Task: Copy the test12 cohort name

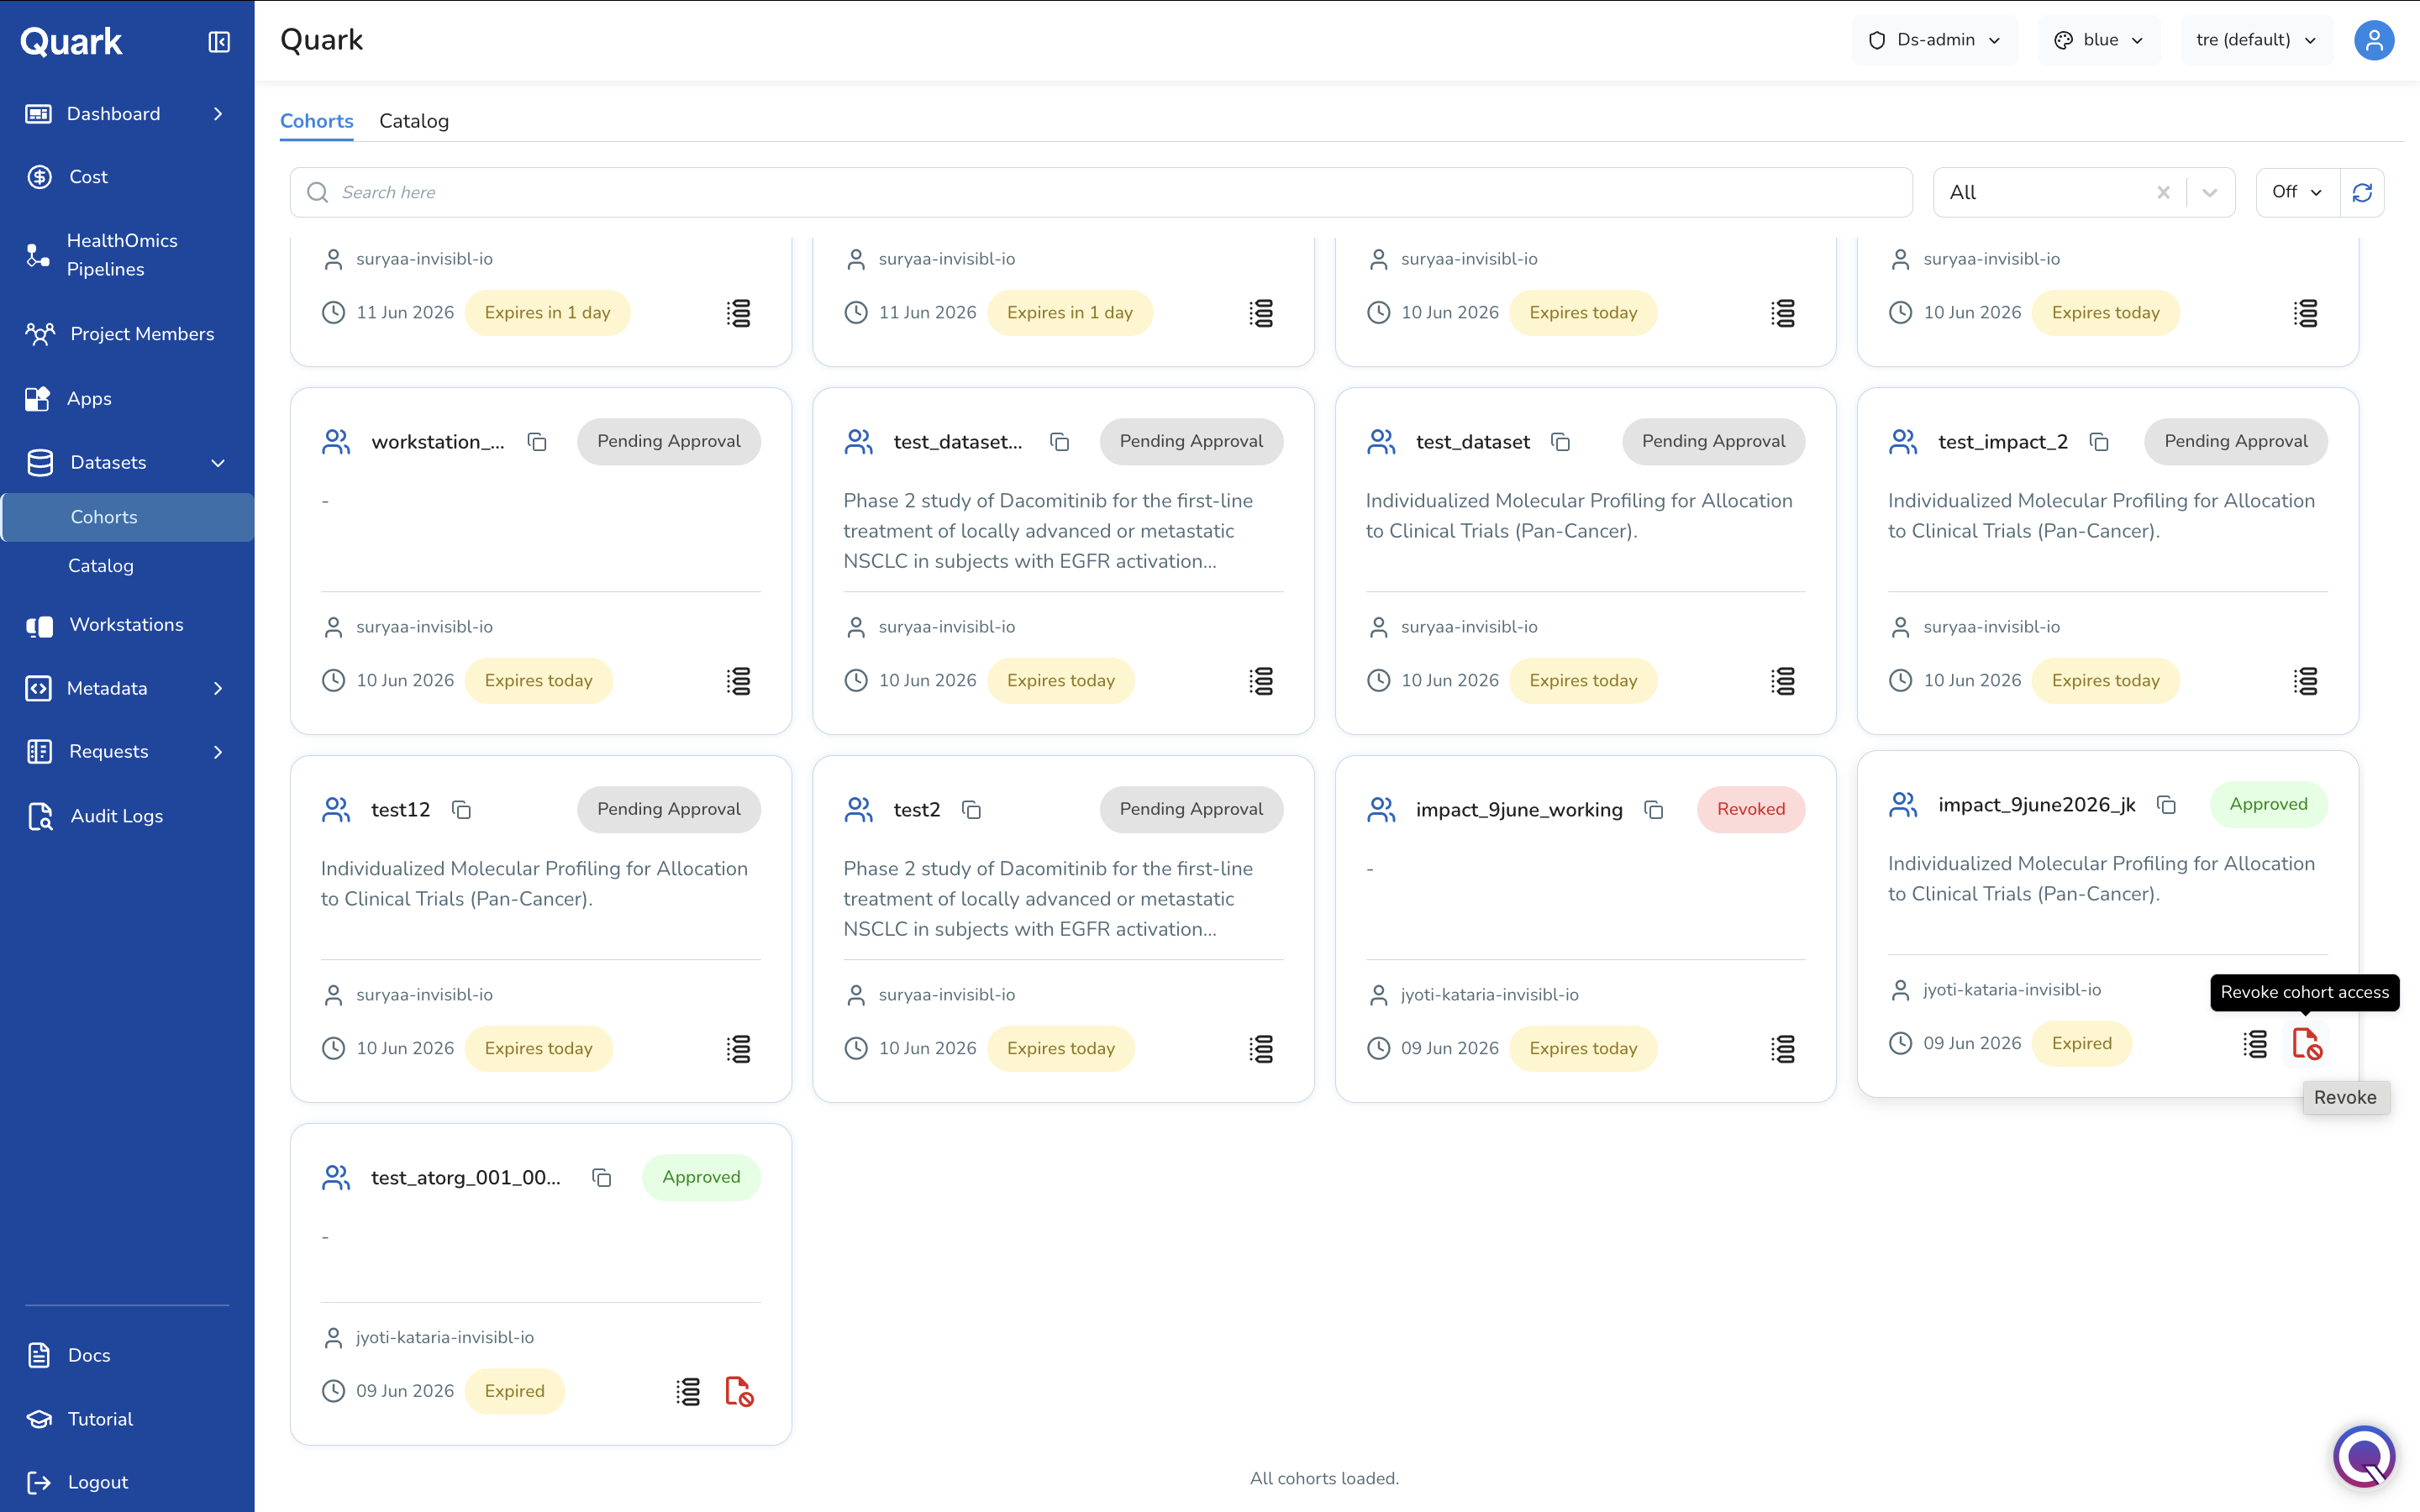Action: [x=461, y=810]
